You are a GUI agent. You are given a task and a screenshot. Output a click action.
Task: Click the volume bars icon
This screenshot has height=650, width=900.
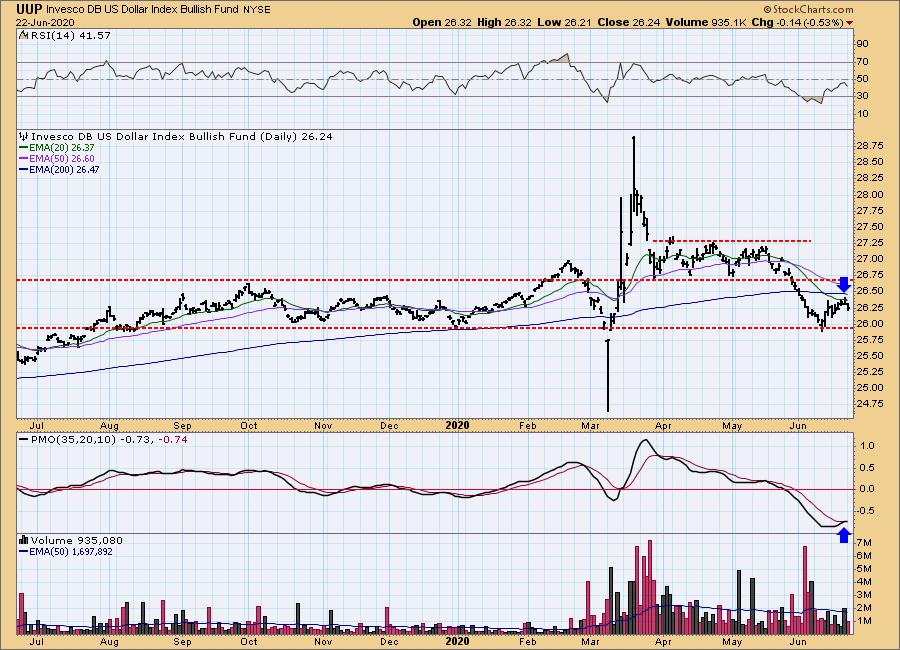(24, 540)
